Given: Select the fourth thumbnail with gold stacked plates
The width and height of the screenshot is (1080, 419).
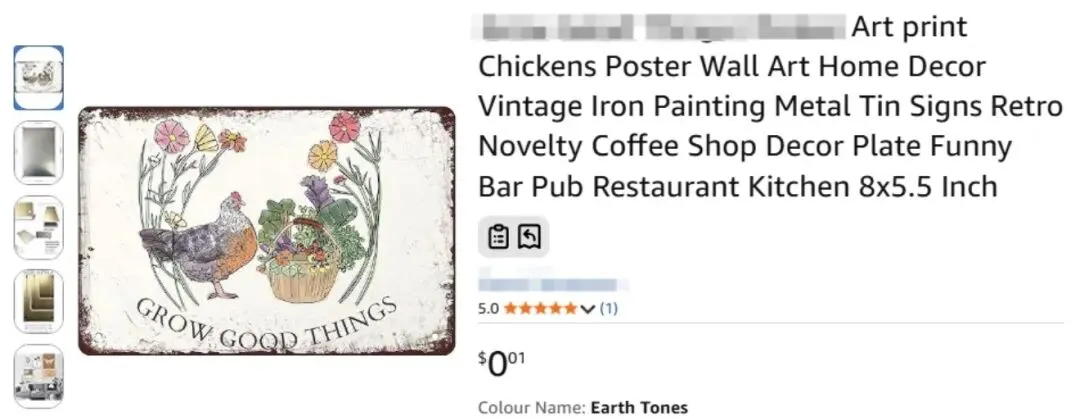Looking at the screenshot, I should pos(39,302).
